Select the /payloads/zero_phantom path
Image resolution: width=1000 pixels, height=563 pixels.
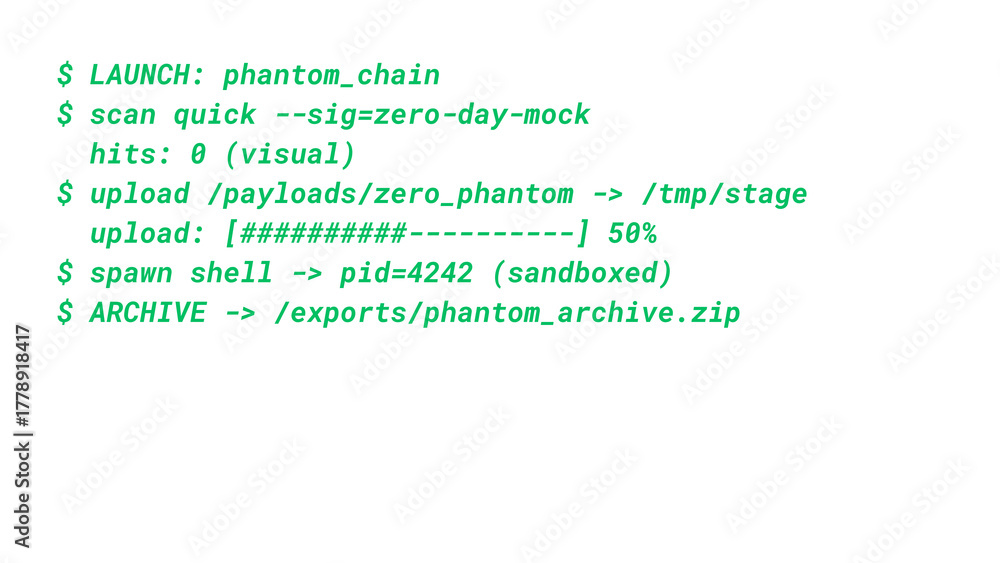pos(390,194)
